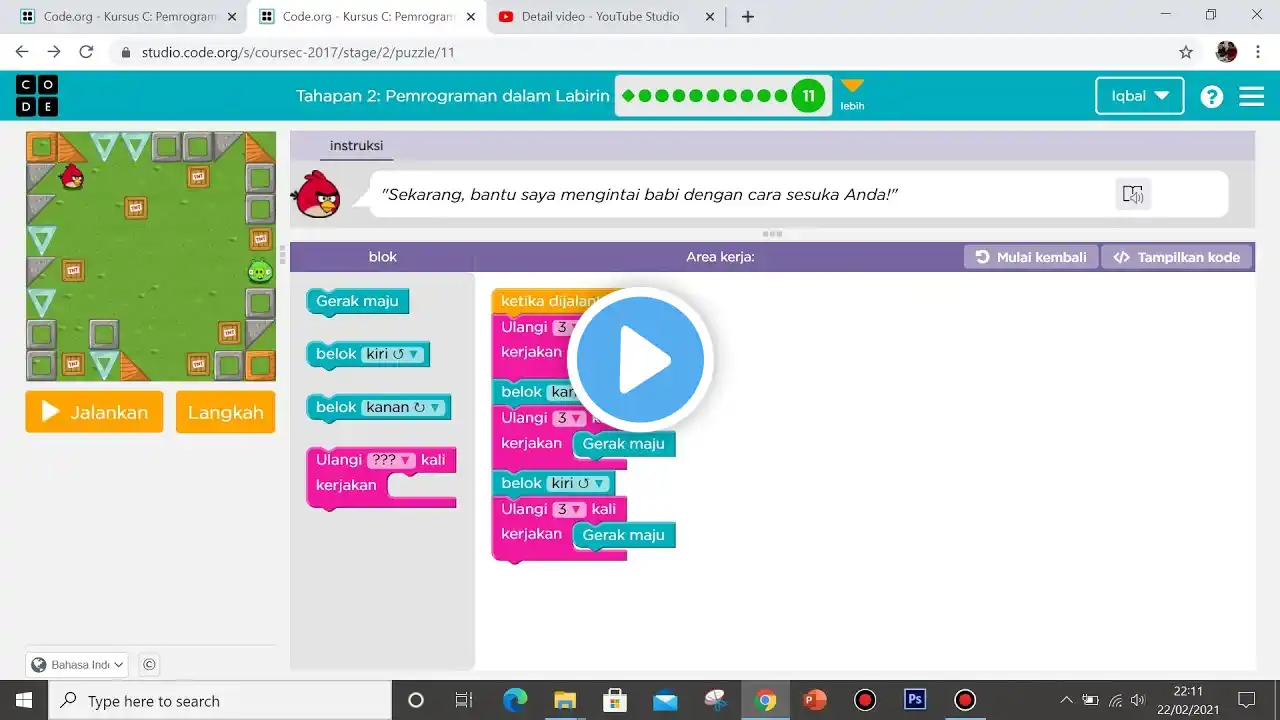Switch to Google Chrome on the taskbar

pos(765,700)
